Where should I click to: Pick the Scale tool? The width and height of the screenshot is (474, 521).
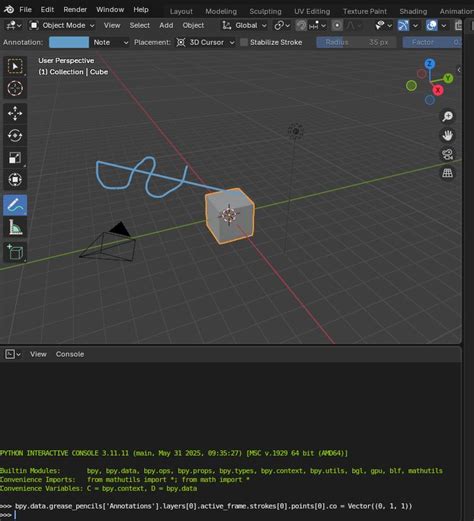(15, 158)
